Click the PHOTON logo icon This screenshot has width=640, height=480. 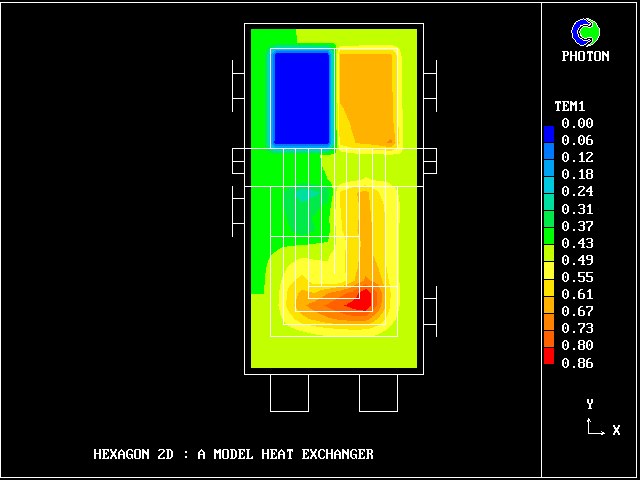(x=585, y=32)
